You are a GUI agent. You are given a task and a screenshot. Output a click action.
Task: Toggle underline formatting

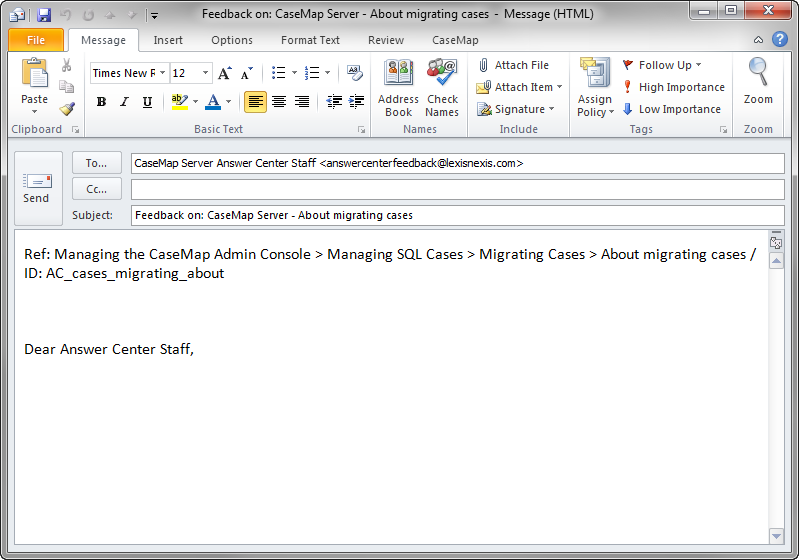(147, 102)
